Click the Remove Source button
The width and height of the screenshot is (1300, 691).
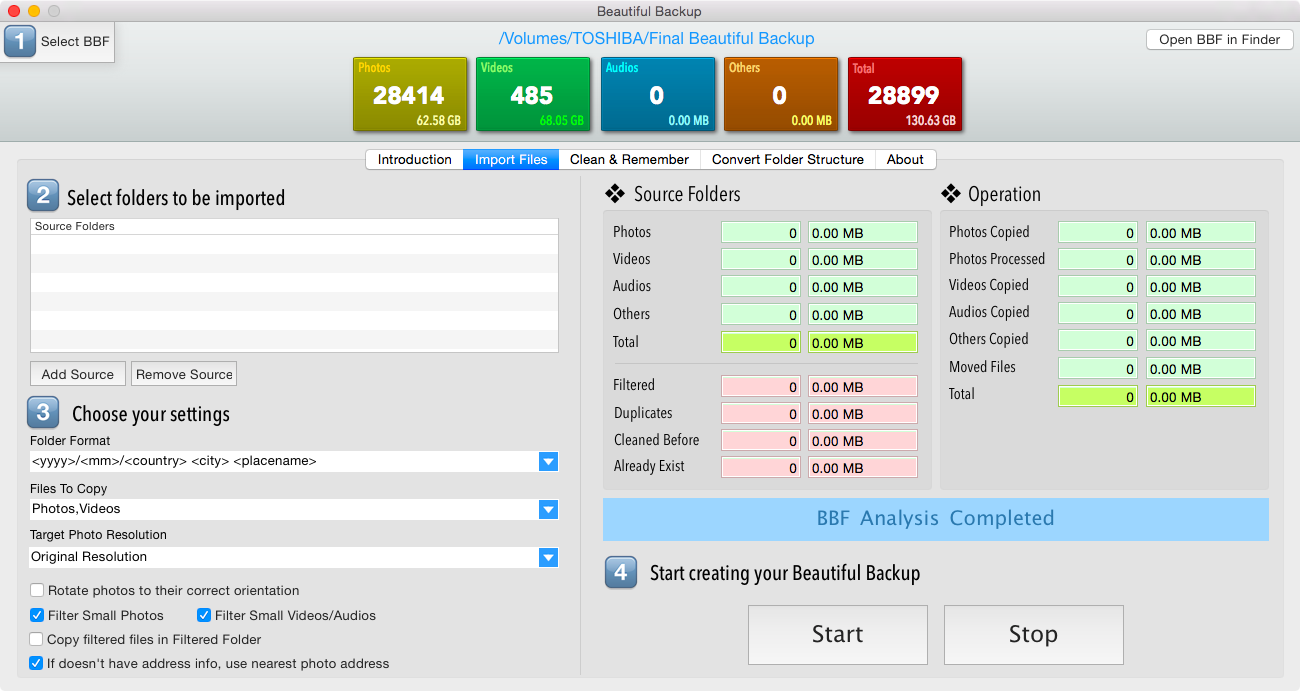coord(184,374)
